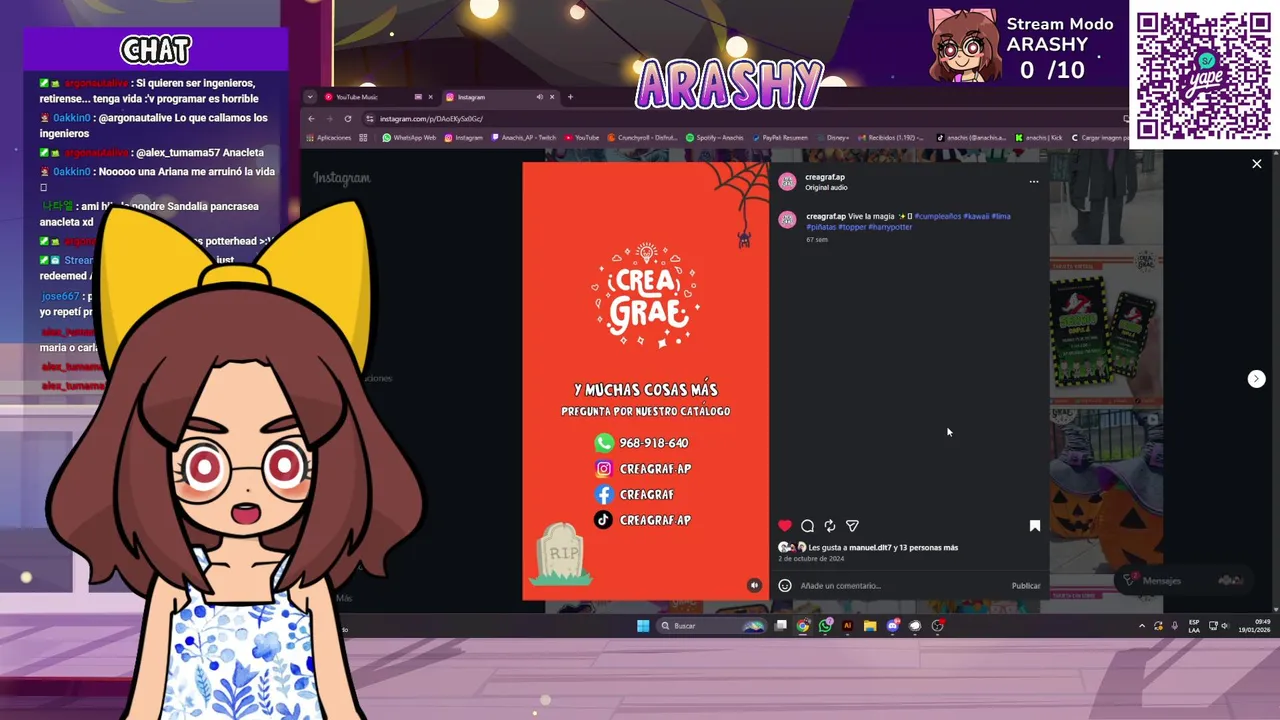Open WhatsApp from the taskbar

click(825, 626)
